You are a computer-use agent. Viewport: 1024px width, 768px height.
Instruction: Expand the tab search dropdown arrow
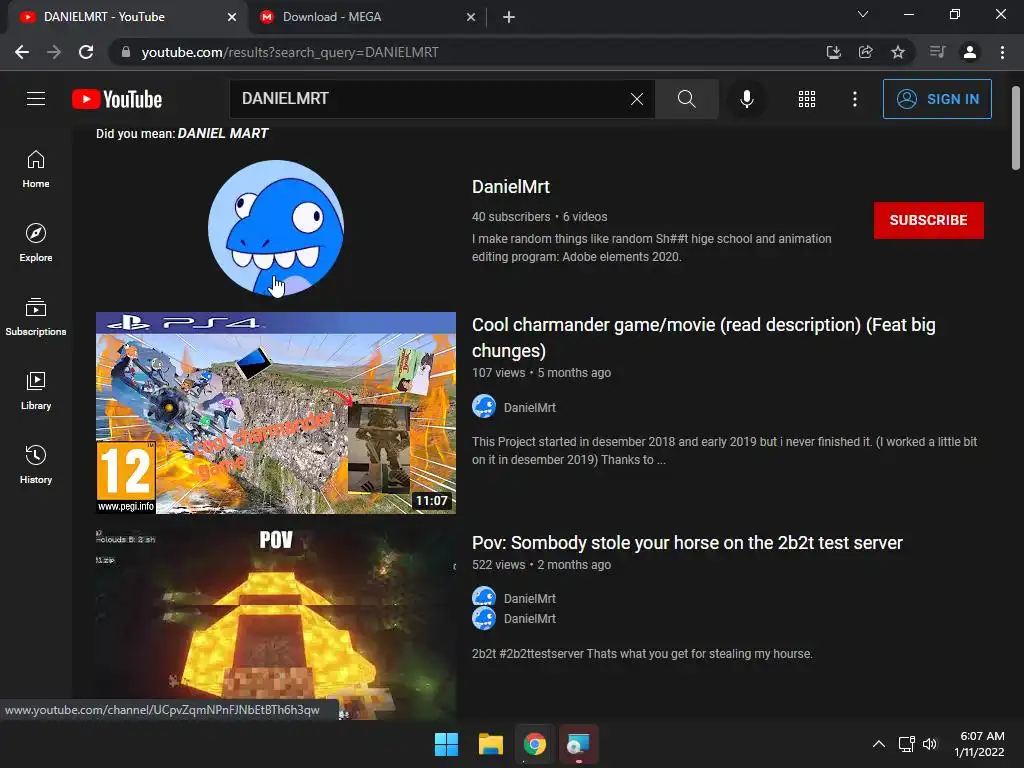tap(863, 14)
